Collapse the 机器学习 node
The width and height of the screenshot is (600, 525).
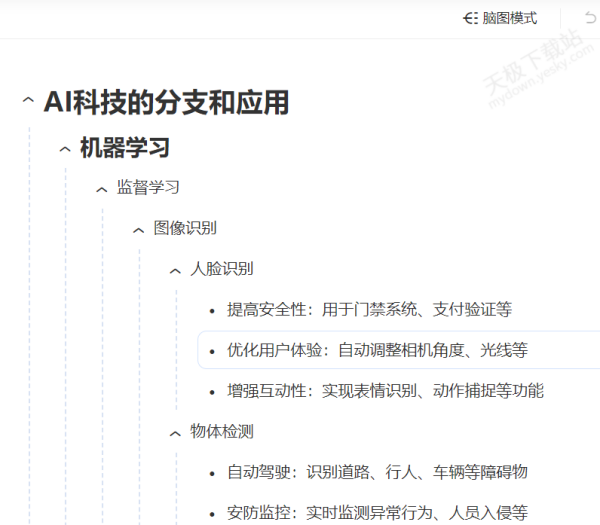click(65, 149)
